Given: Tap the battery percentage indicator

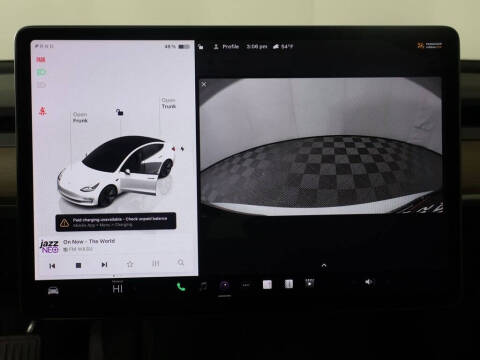Looking at the screenshot, I should (177, 46).
